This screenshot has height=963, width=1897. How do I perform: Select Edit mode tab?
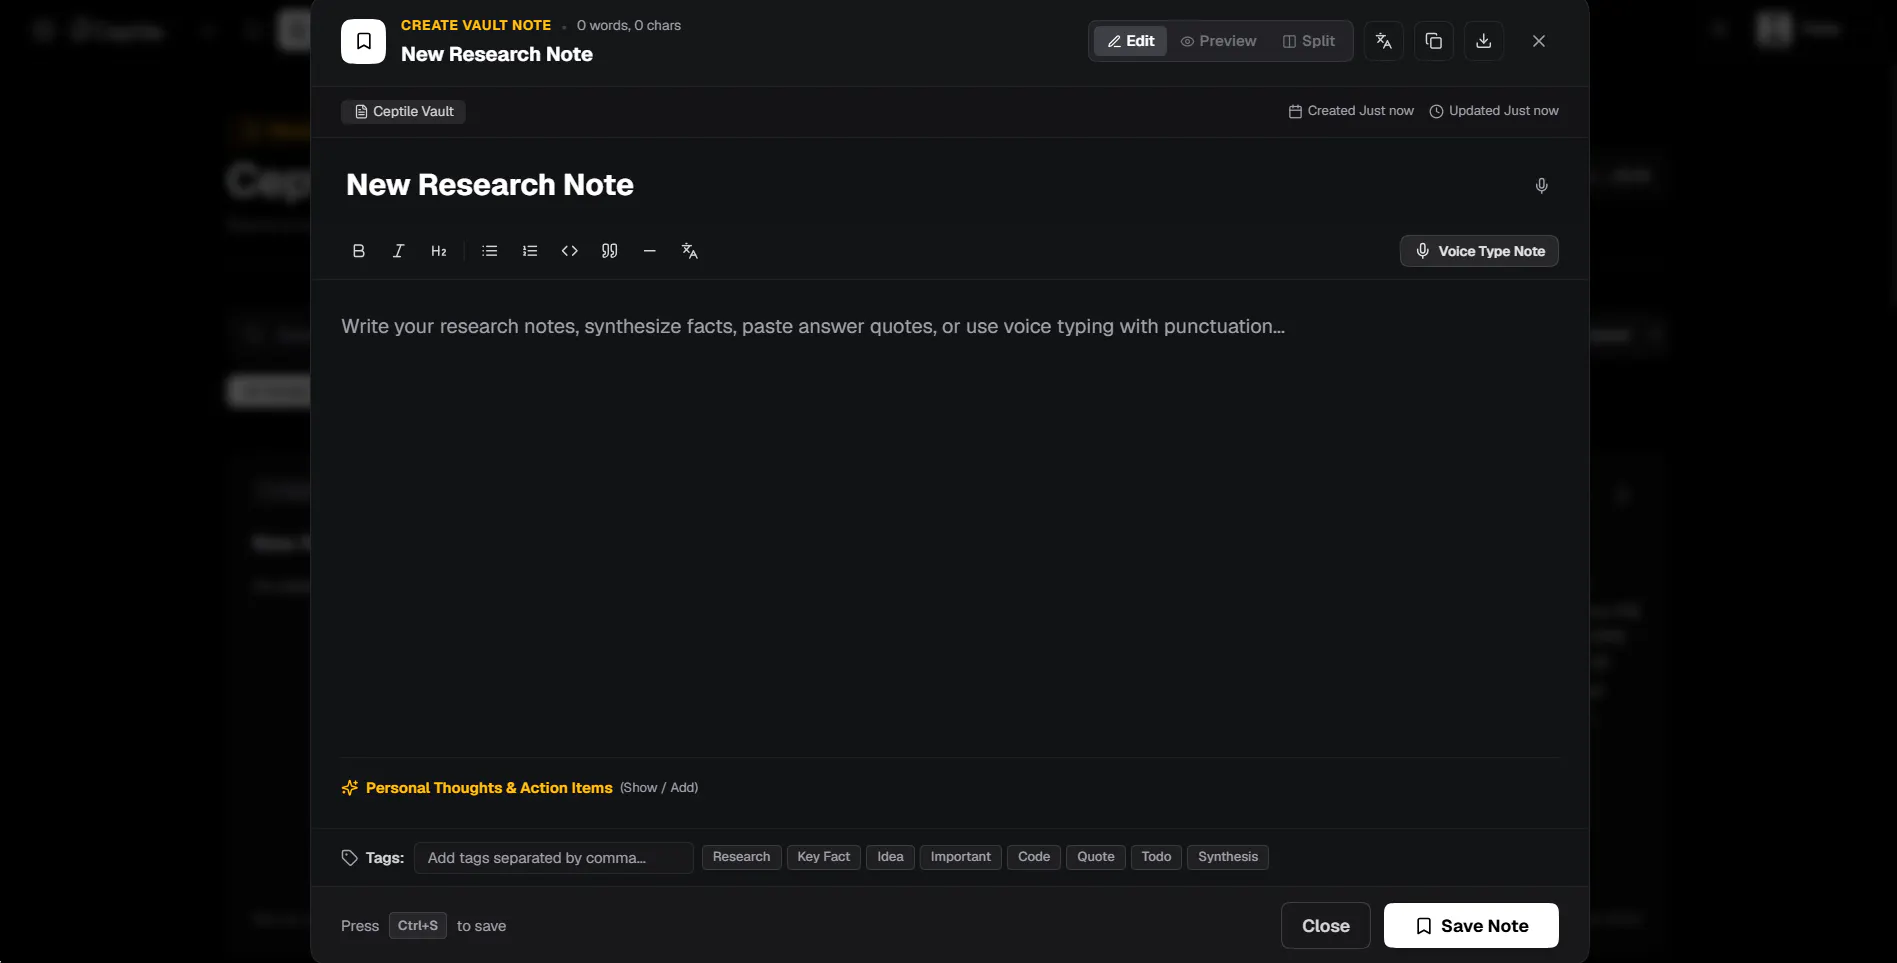point(1130,41)
